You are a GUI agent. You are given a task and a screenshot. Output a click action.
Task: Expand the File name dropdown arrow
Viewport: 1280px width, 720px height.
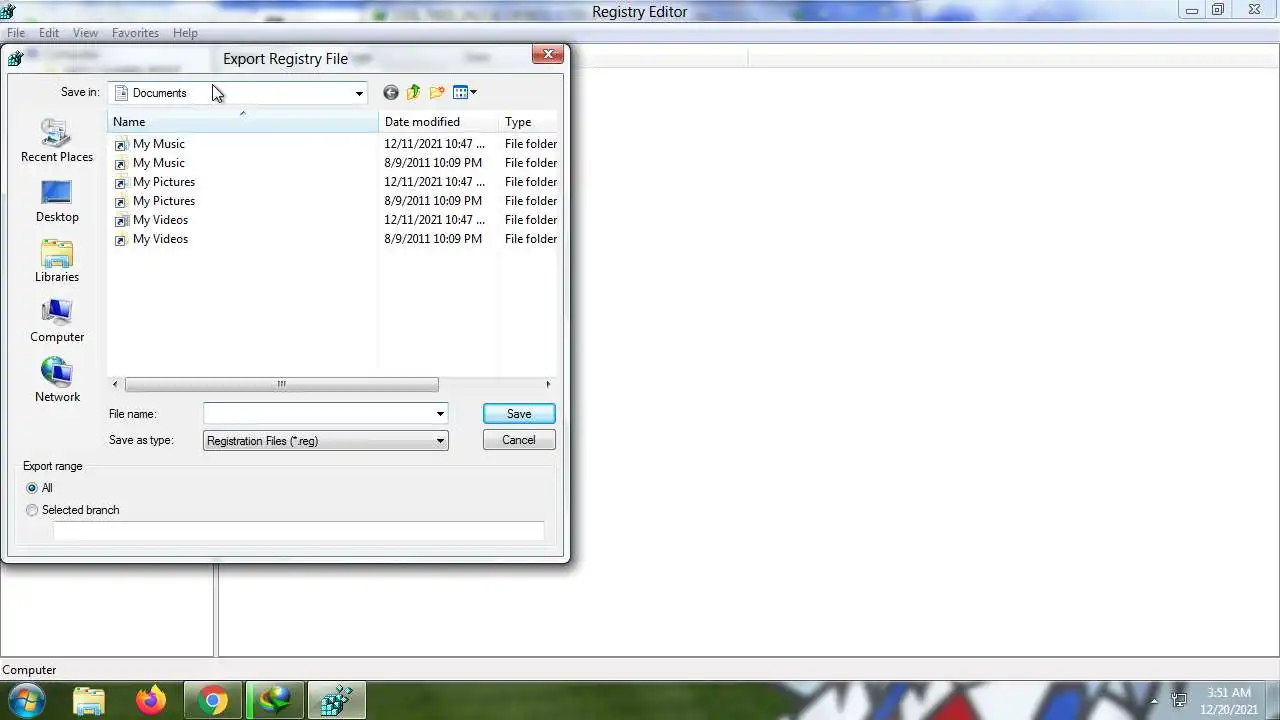440,414
